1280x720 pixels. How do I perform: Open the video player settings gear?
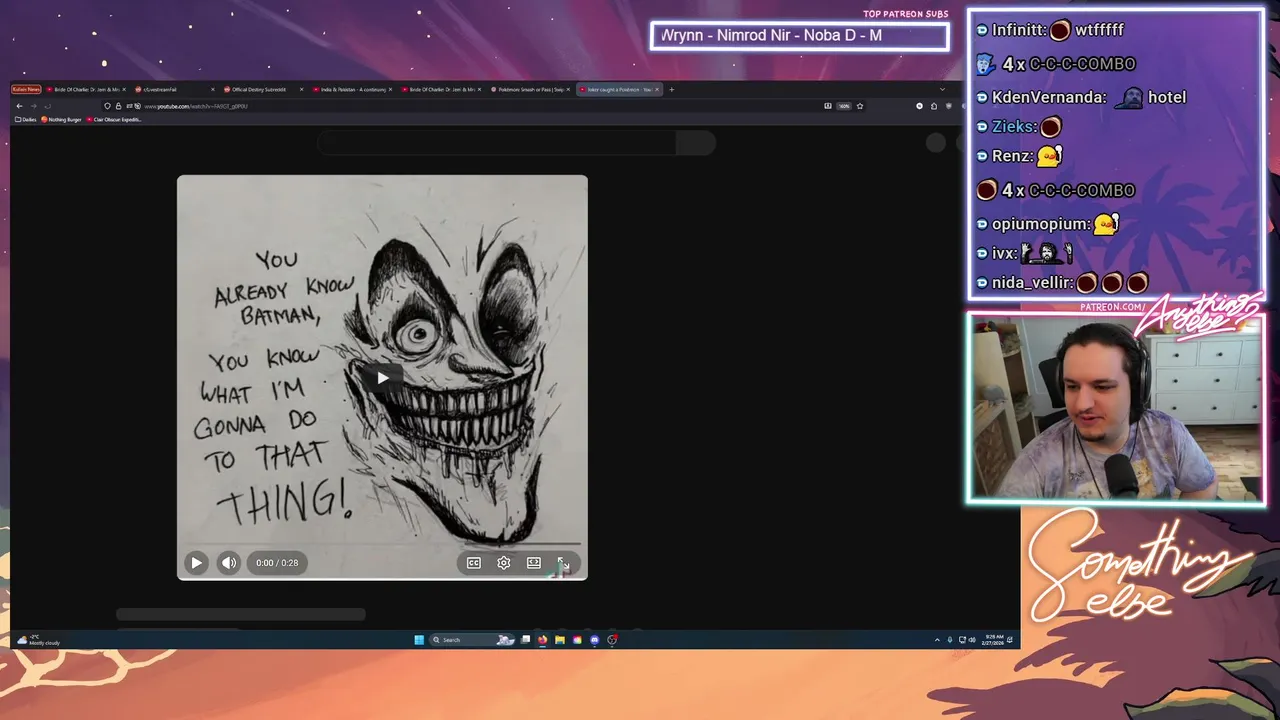coord(504,563)
